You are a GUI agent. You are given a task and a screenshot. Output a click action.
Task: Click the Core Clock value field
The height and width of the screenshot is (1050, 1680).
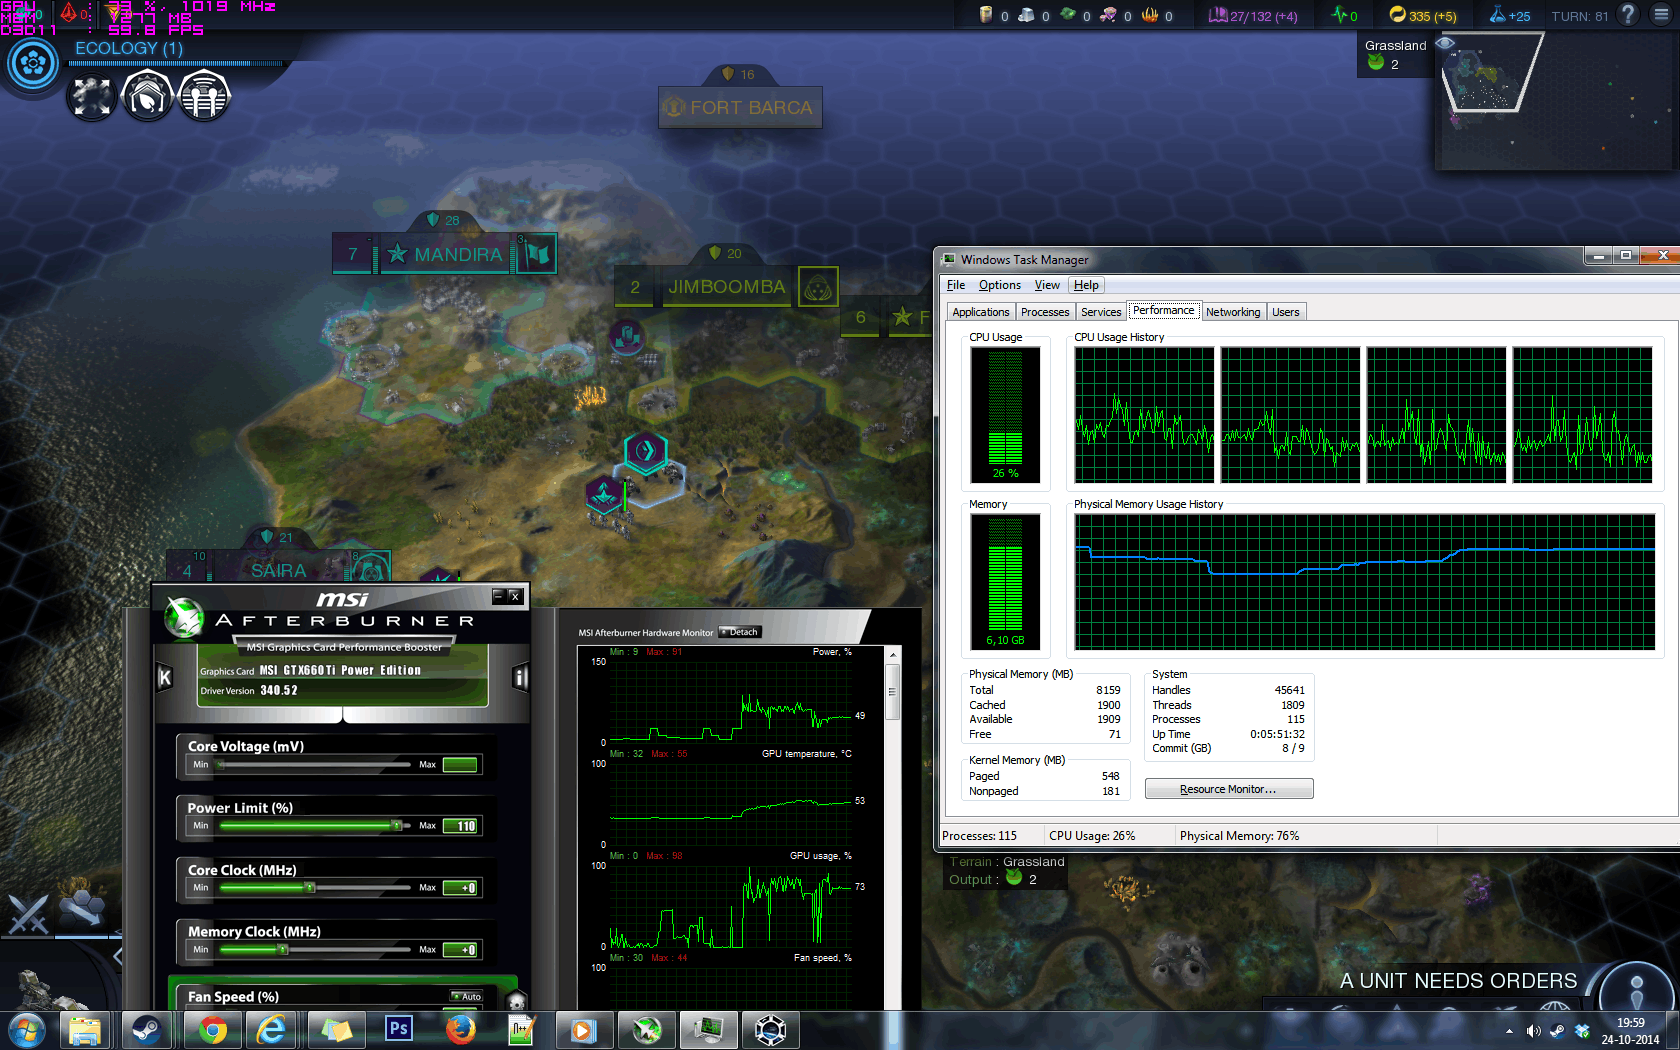tap(460, 888)
